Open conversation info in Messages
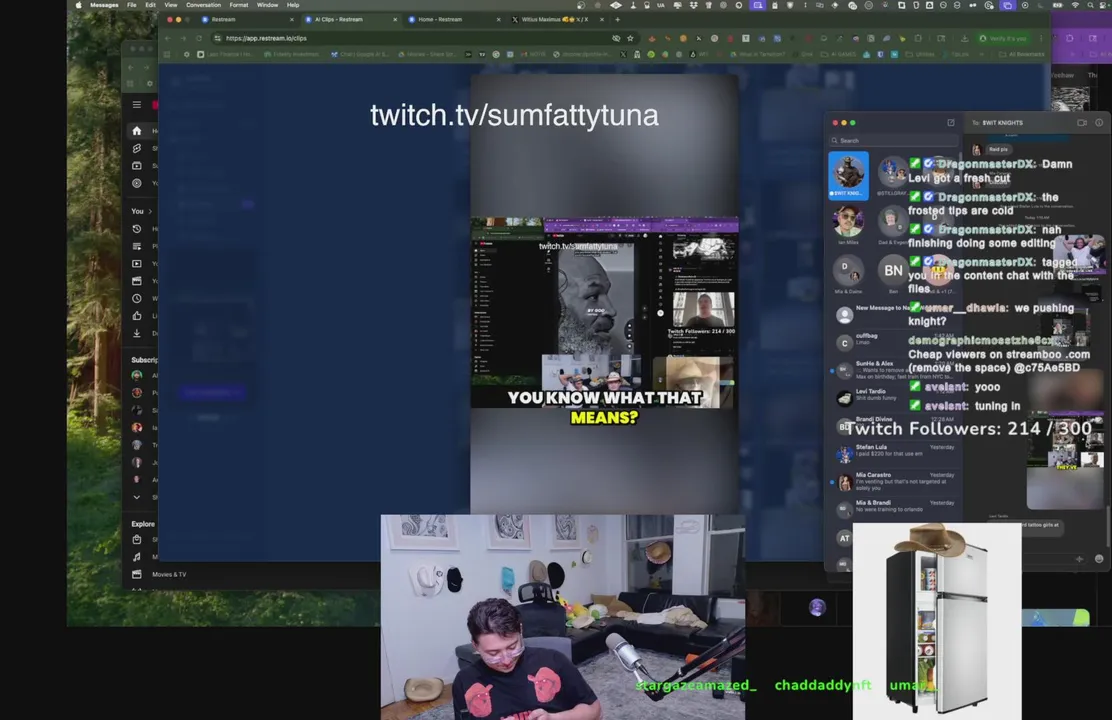The height and width of the screenshot is (720, 1112). [x=1099, y=123]
